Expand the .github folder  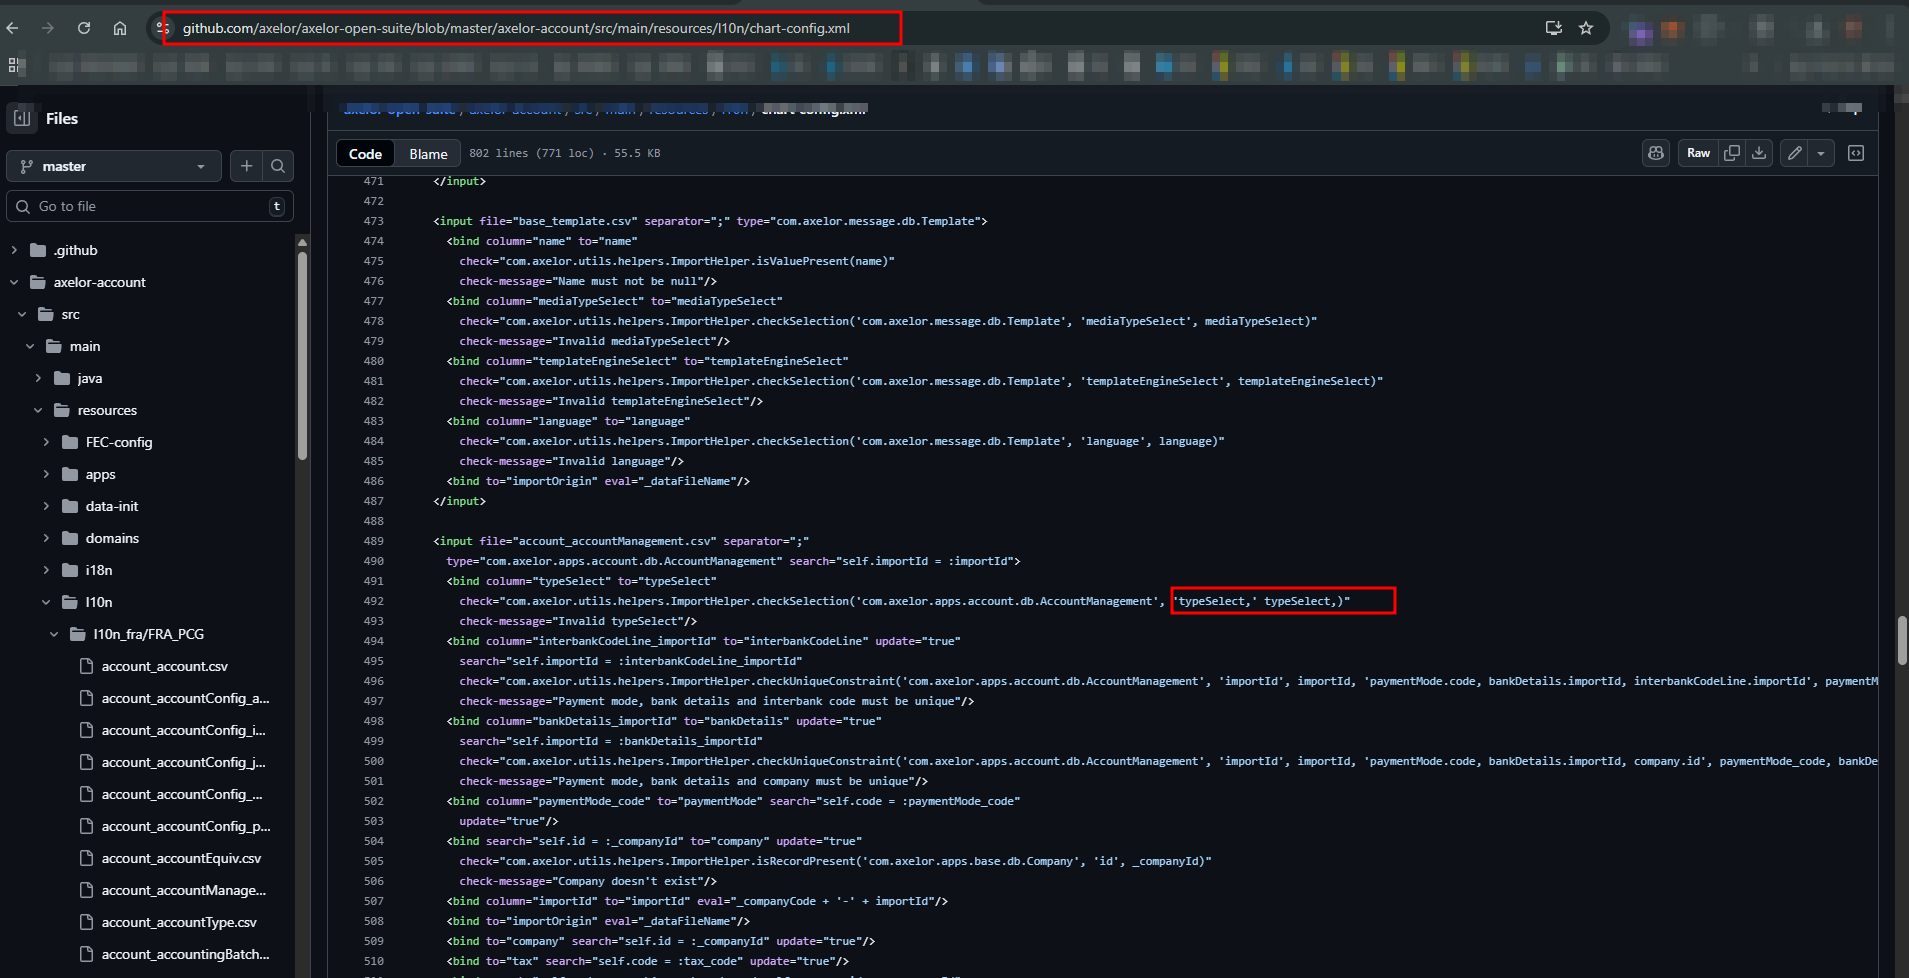(14, 250)
